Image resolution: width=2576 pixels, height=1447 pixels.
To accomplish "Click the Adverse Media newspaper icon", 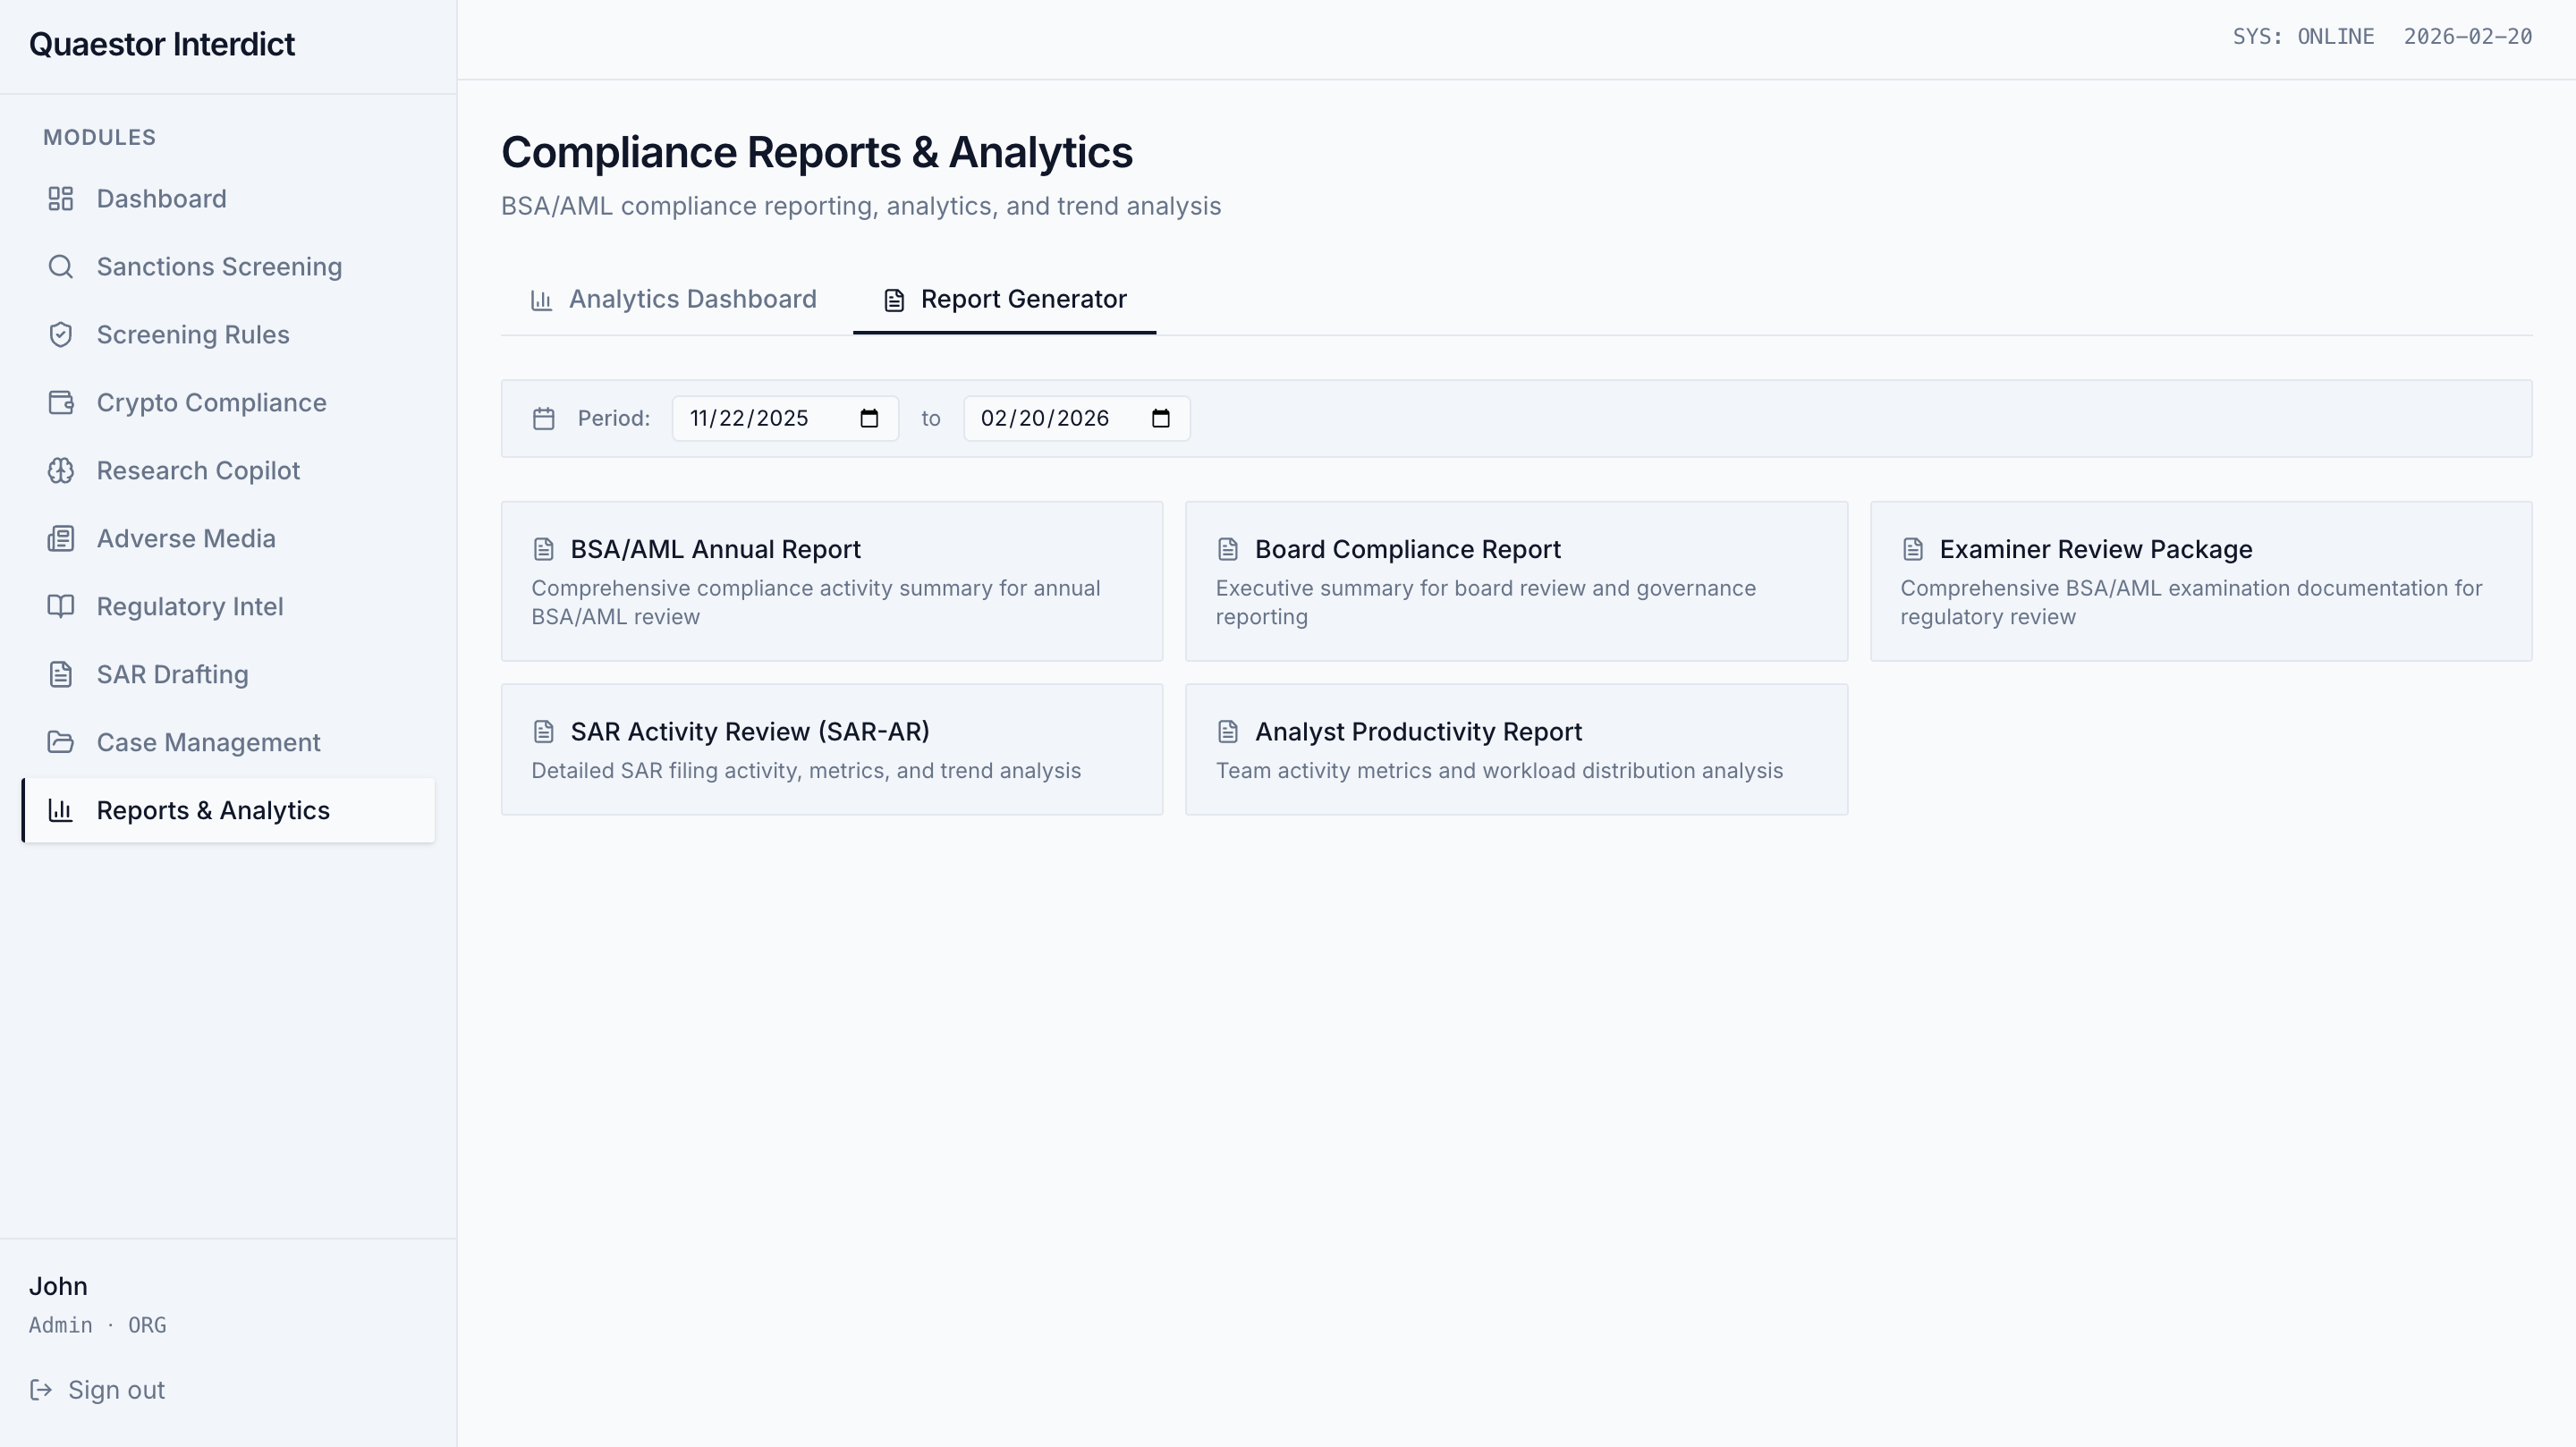I will tap(61, 539).
